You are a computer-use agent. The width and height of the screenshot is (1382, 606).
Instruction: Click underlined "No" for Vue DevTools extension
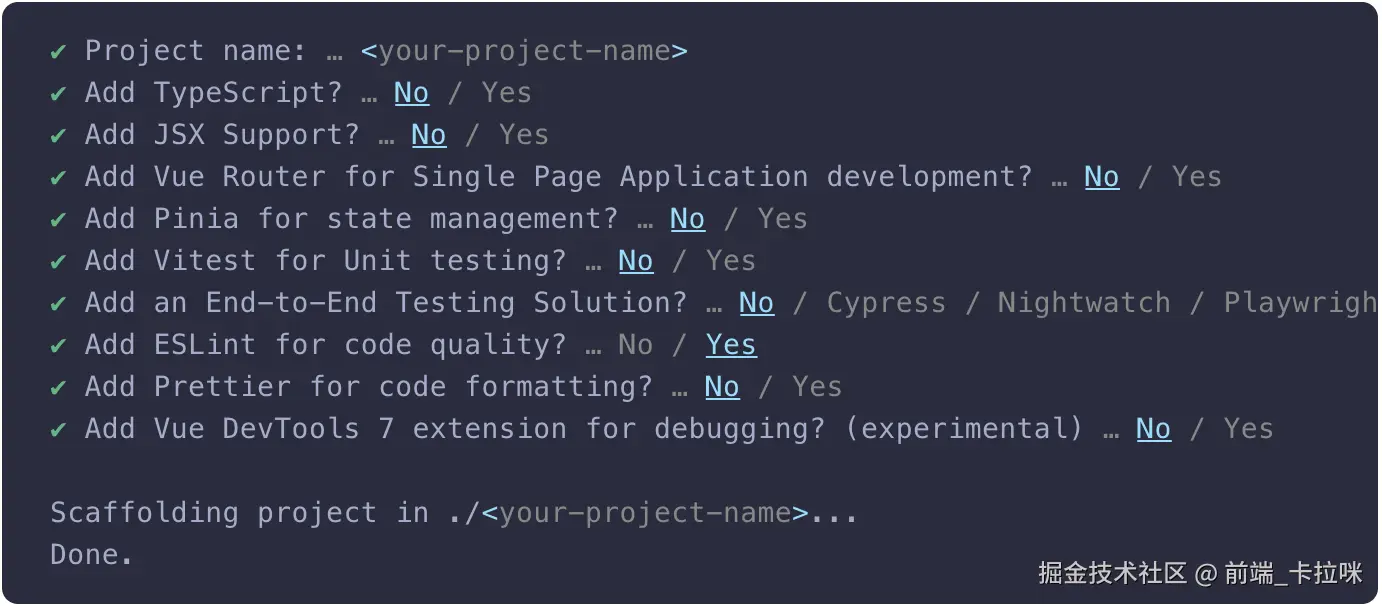[x=1153, y=429]
